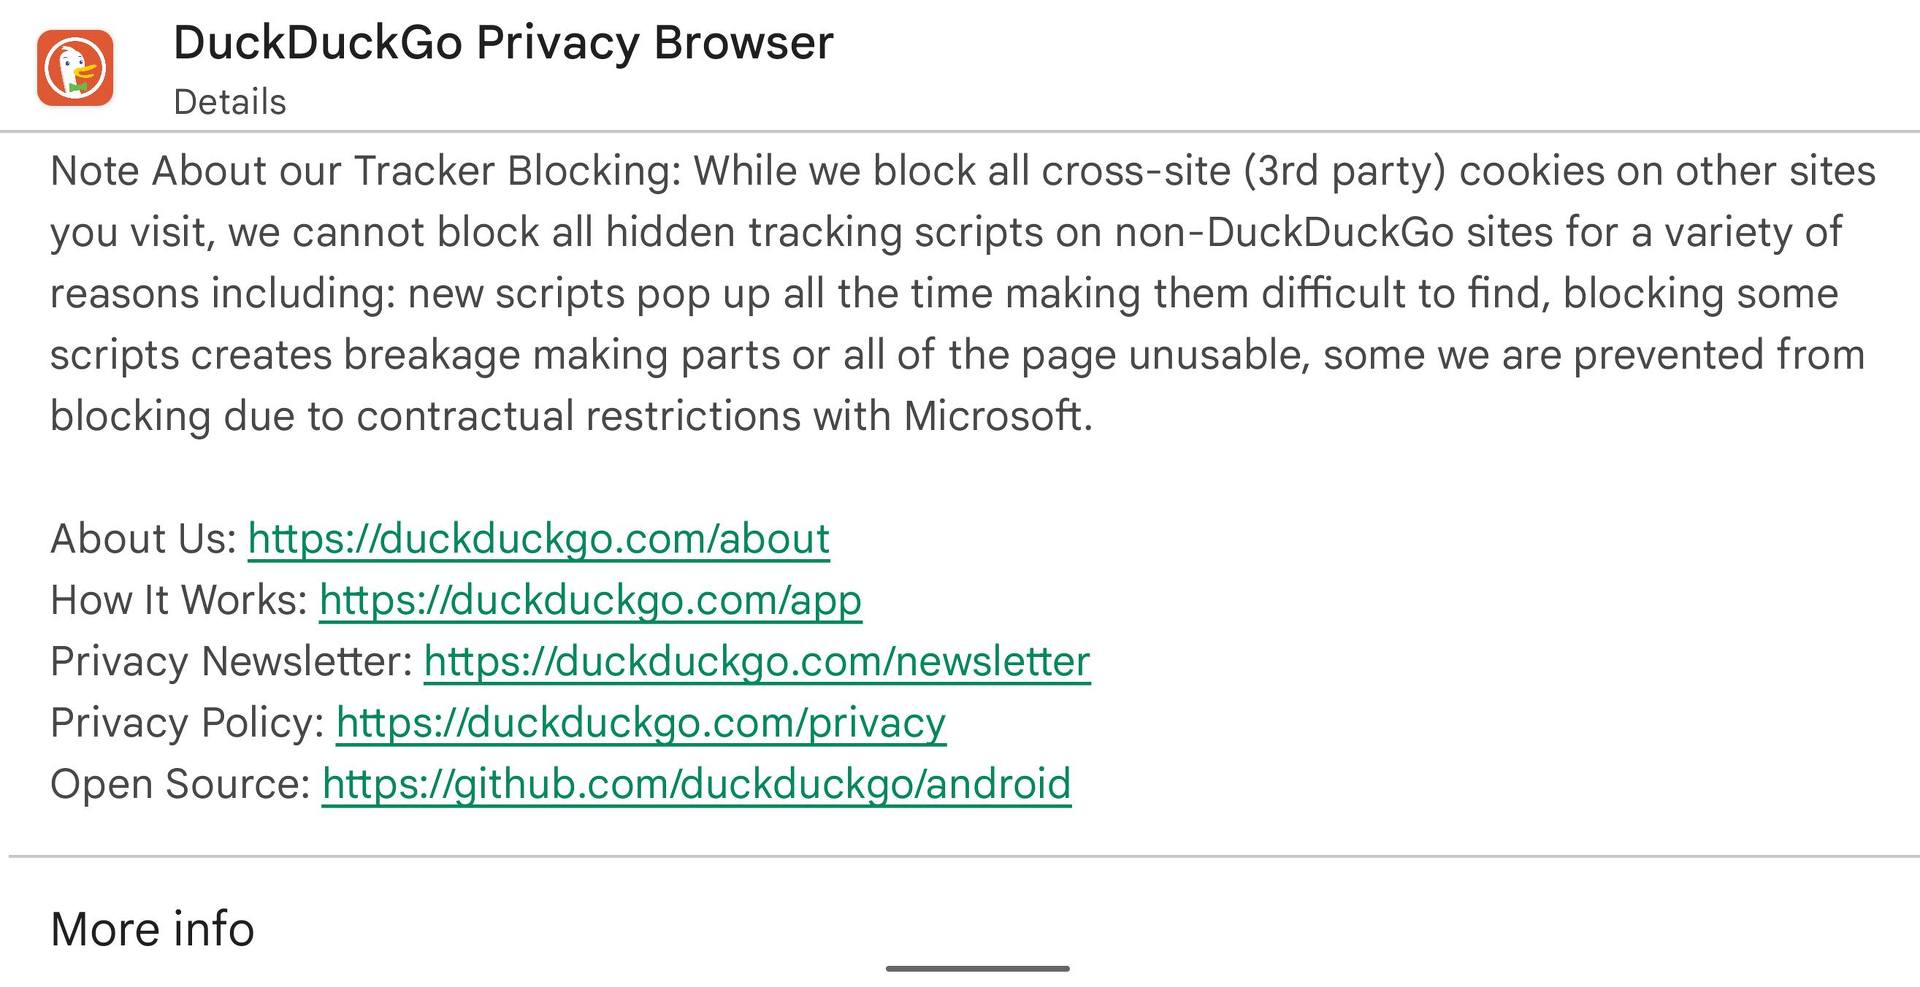Click the duck logo inside the orange square
The height and width of the screenshot is (987, 1920).
point(76,65)
